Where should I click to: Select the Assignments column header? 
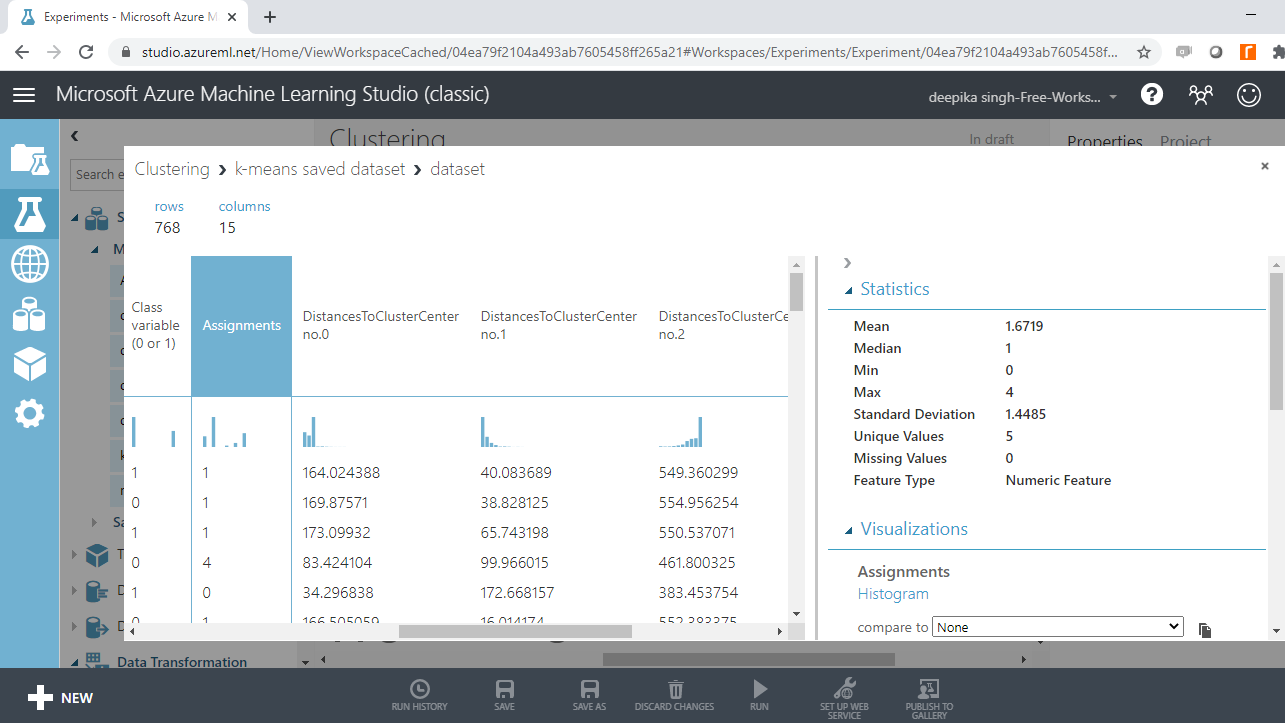click(x=242, y=325)
